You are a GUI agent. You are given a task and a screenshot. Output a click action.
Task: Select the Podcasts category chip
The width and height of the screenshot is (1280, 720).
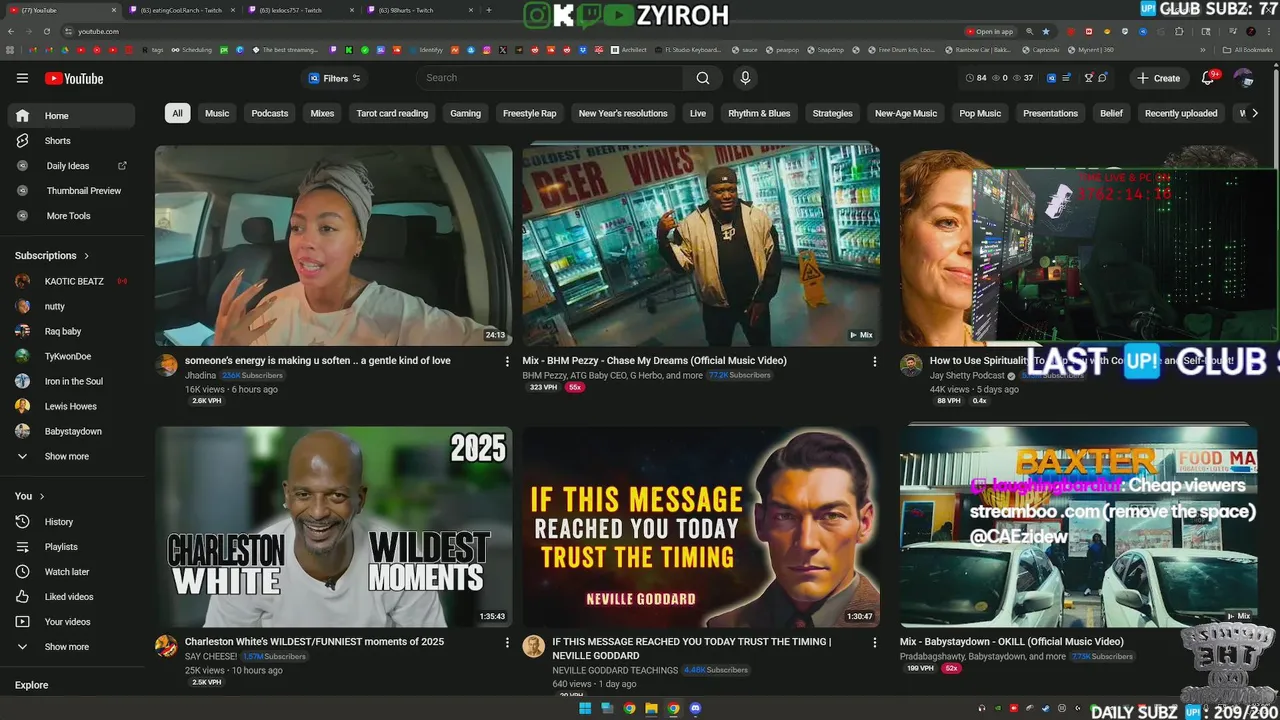click(x=270, y=113)
